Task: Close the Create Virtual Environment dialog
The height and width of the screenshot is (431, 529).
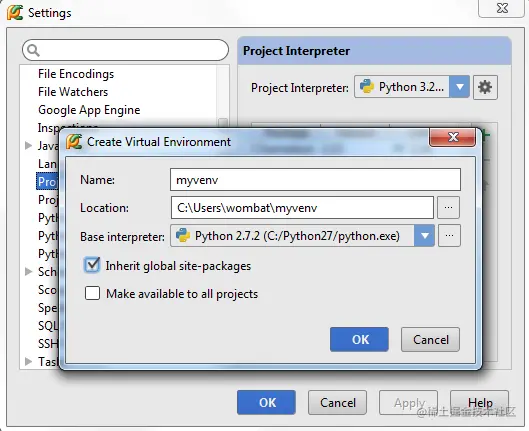Action: pos(452,137)
